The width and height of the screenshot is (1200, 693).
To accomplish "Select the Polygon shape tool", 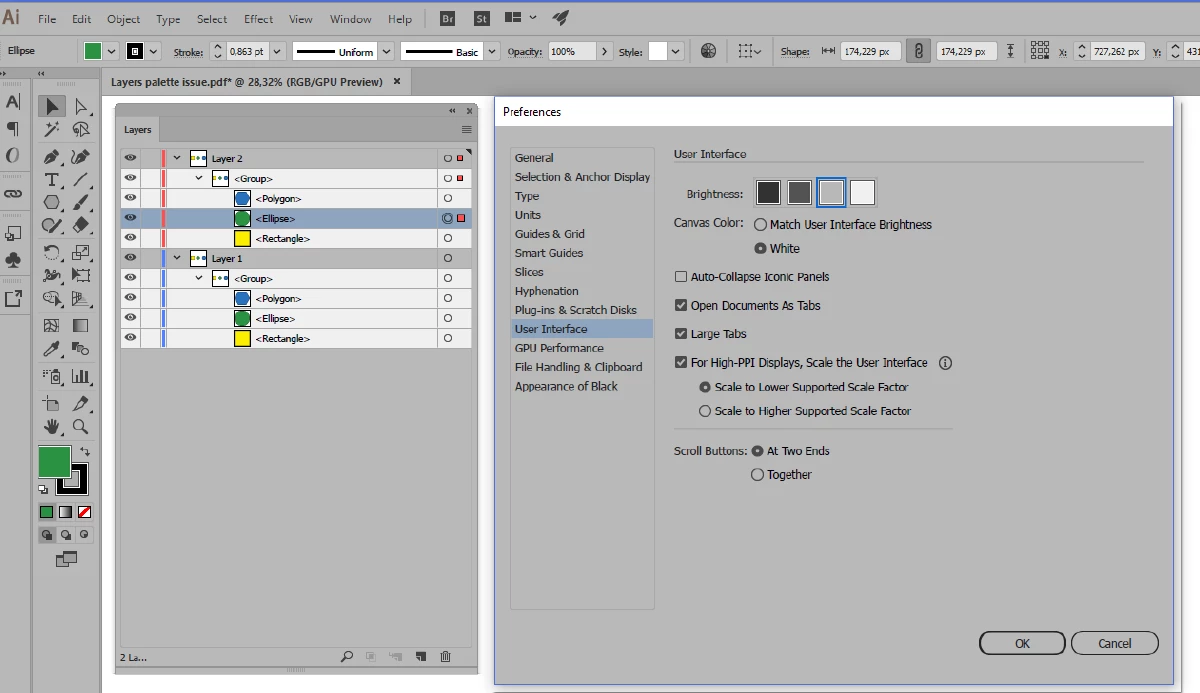I will pyautogui.click(x=52, y=203).
